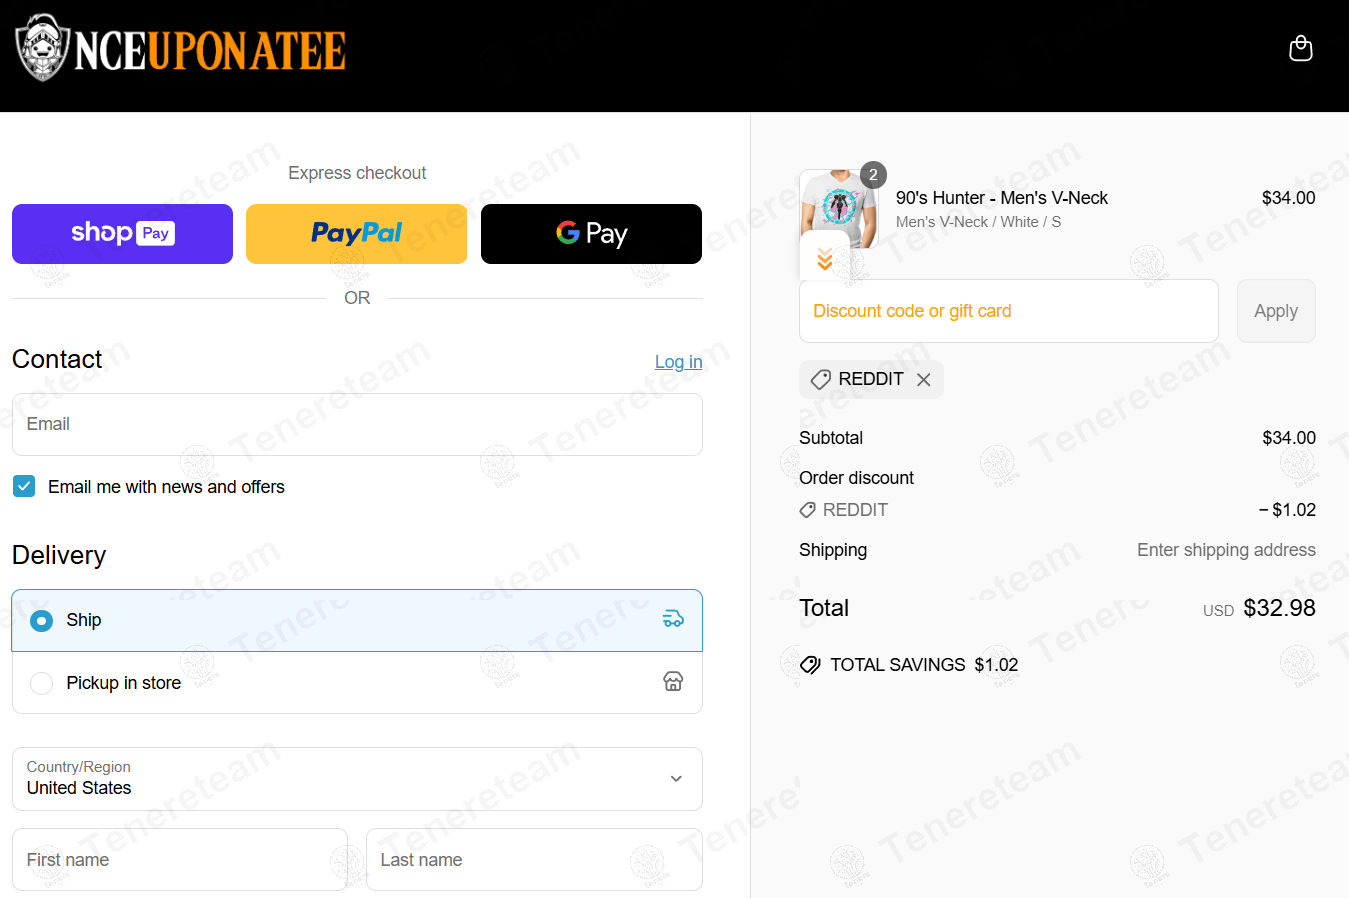
Task: Click the Log in link
Action: coord(678,362)
